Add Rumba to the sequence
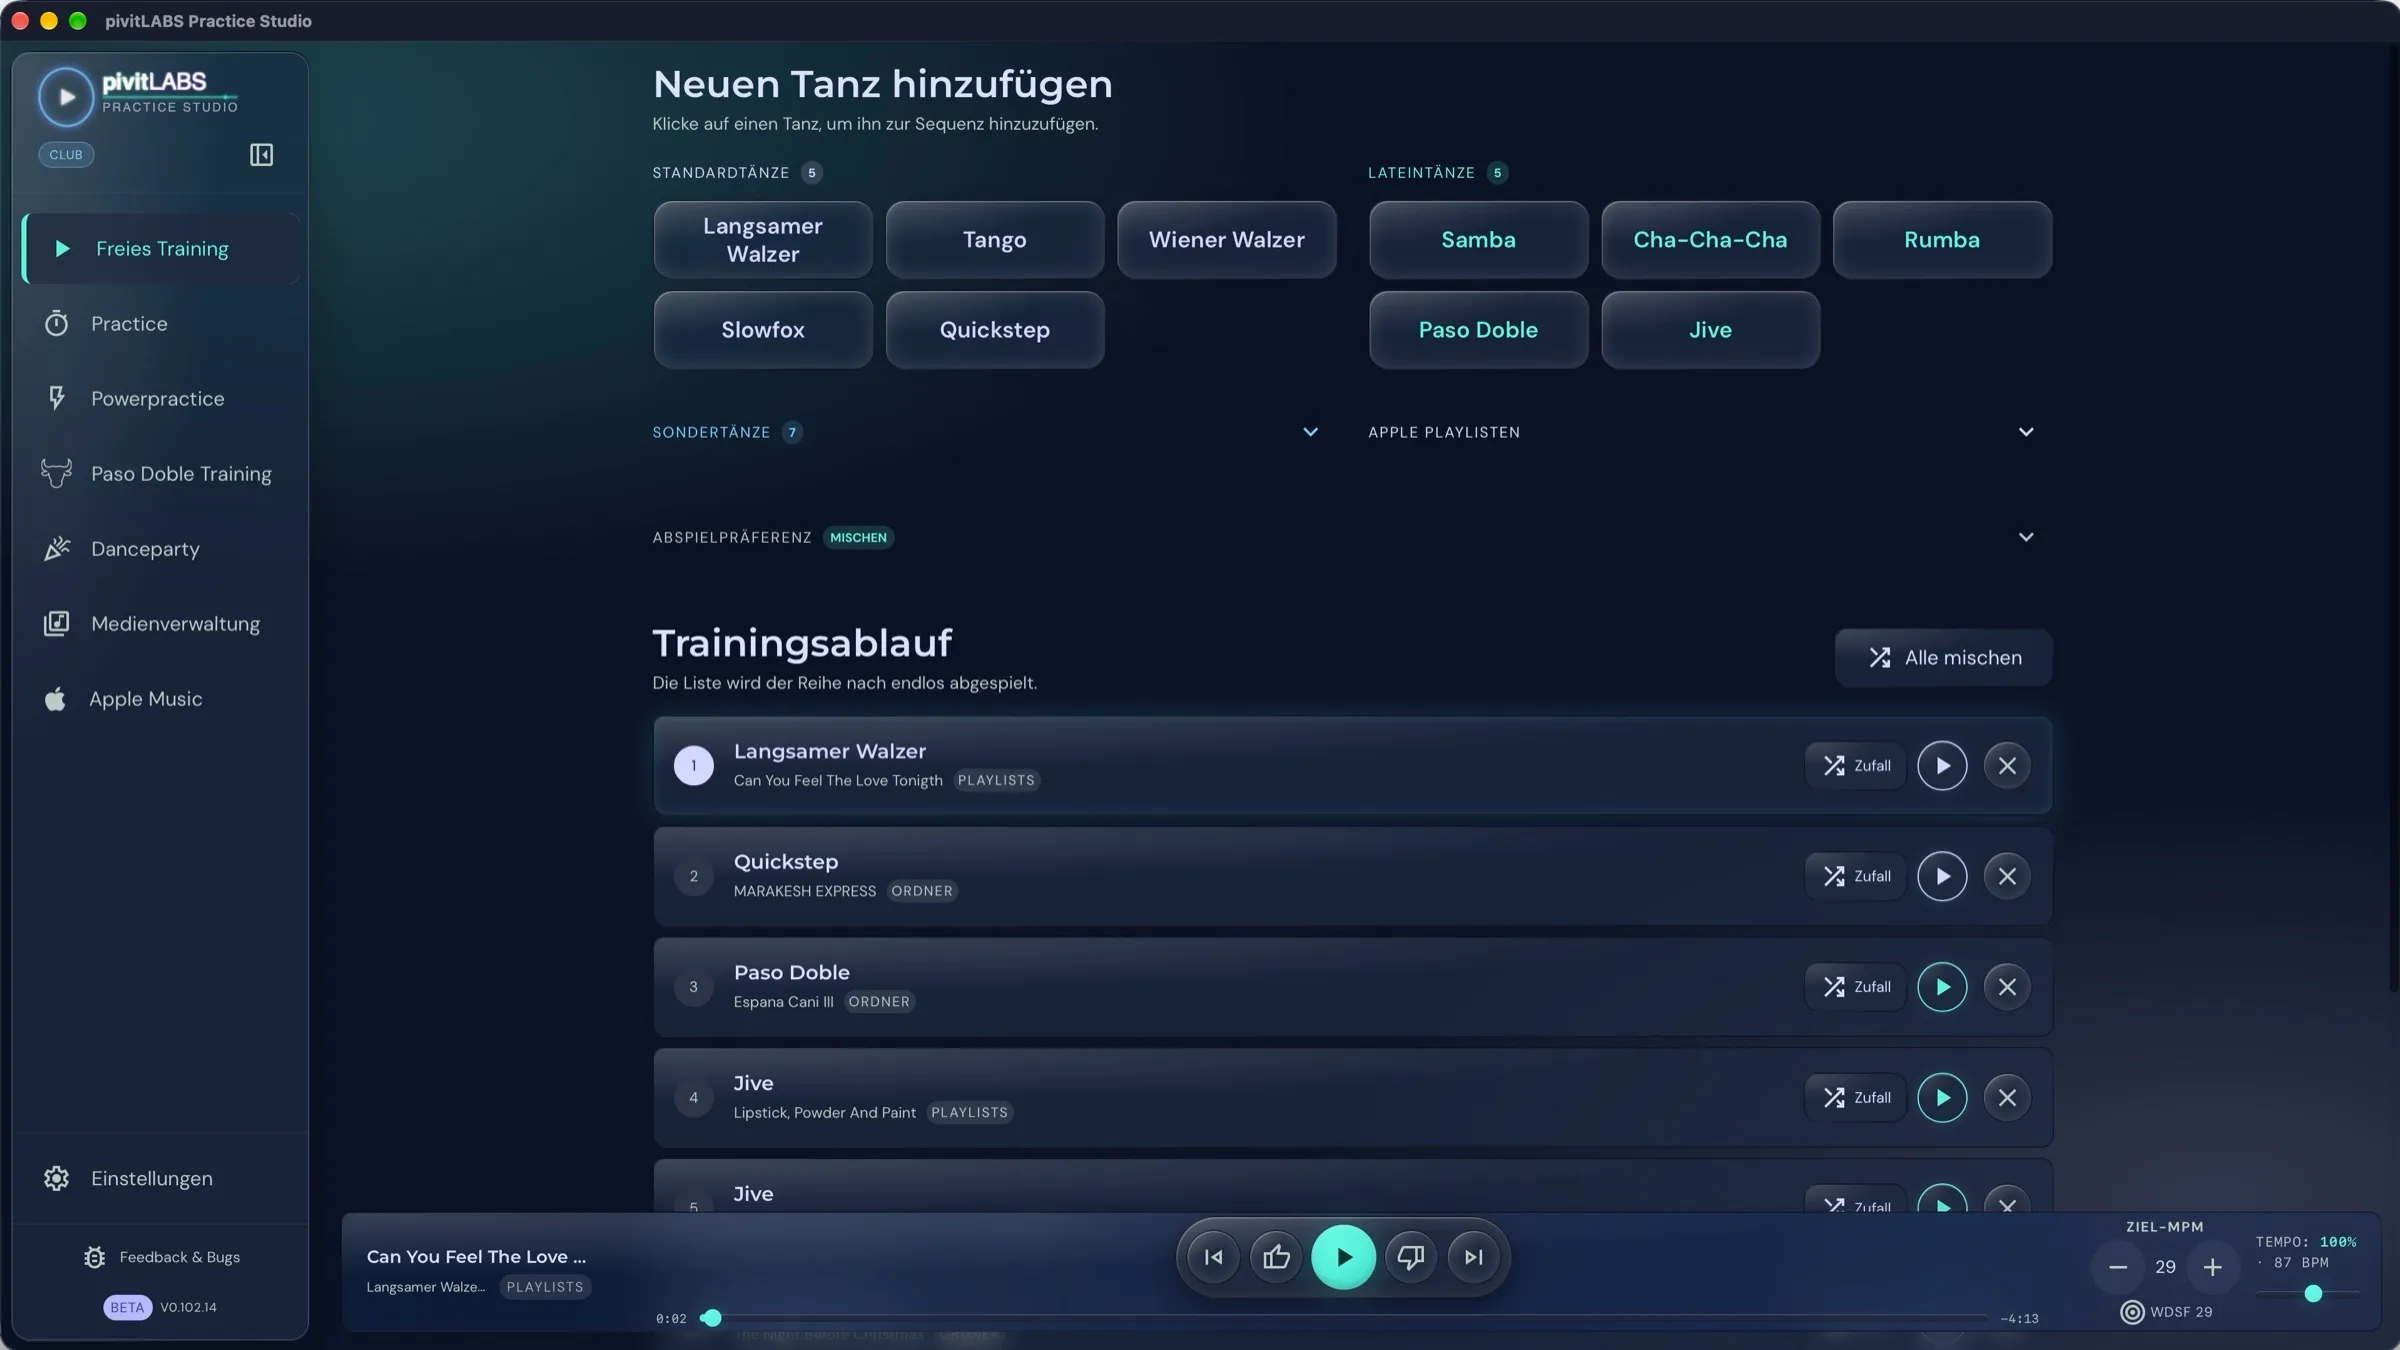 [x=1942, y=240]
